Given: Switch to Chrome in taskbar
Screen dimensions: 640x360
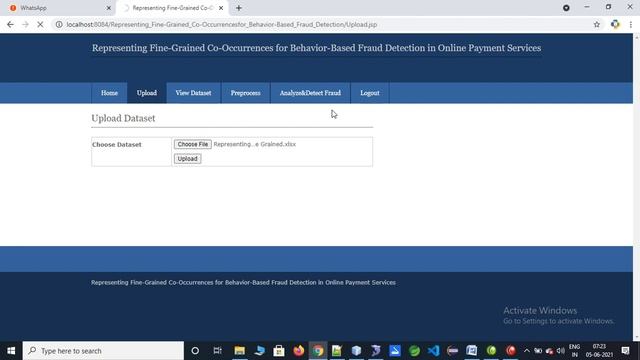Looking at the screenshot, I should (318, 351).
